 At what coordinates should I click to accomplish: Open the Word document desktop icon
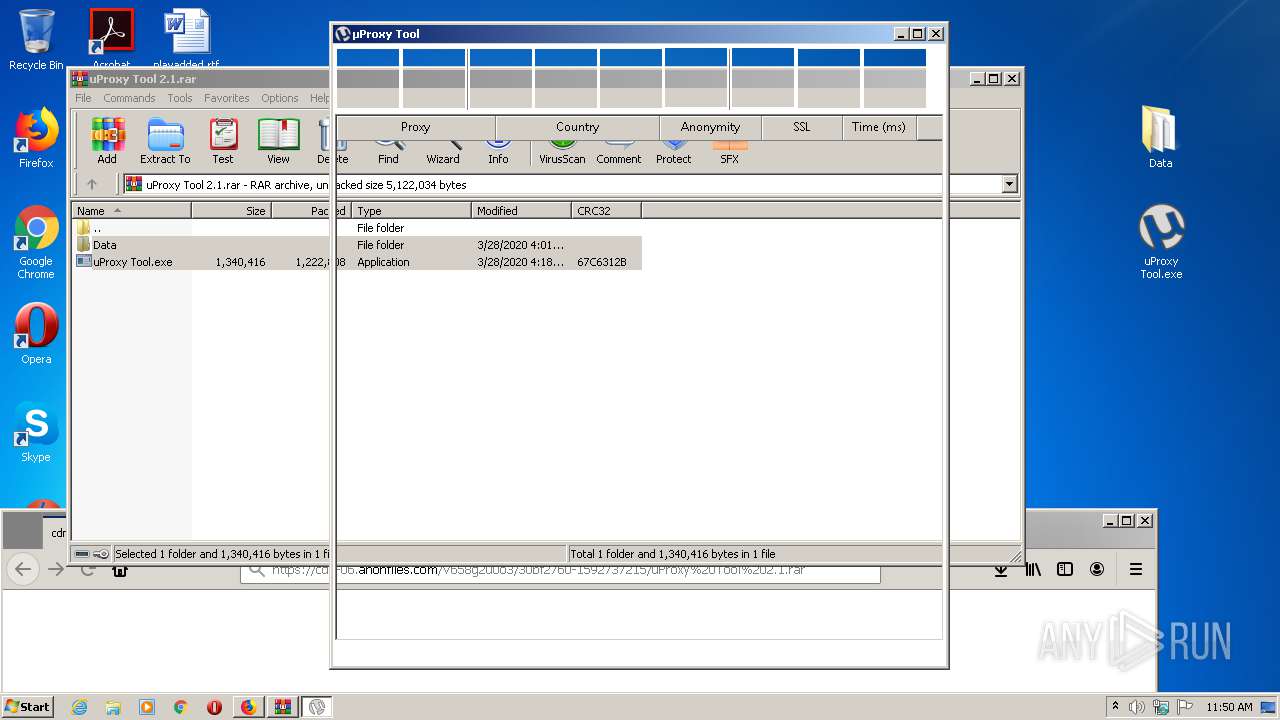tap(187, 38)
